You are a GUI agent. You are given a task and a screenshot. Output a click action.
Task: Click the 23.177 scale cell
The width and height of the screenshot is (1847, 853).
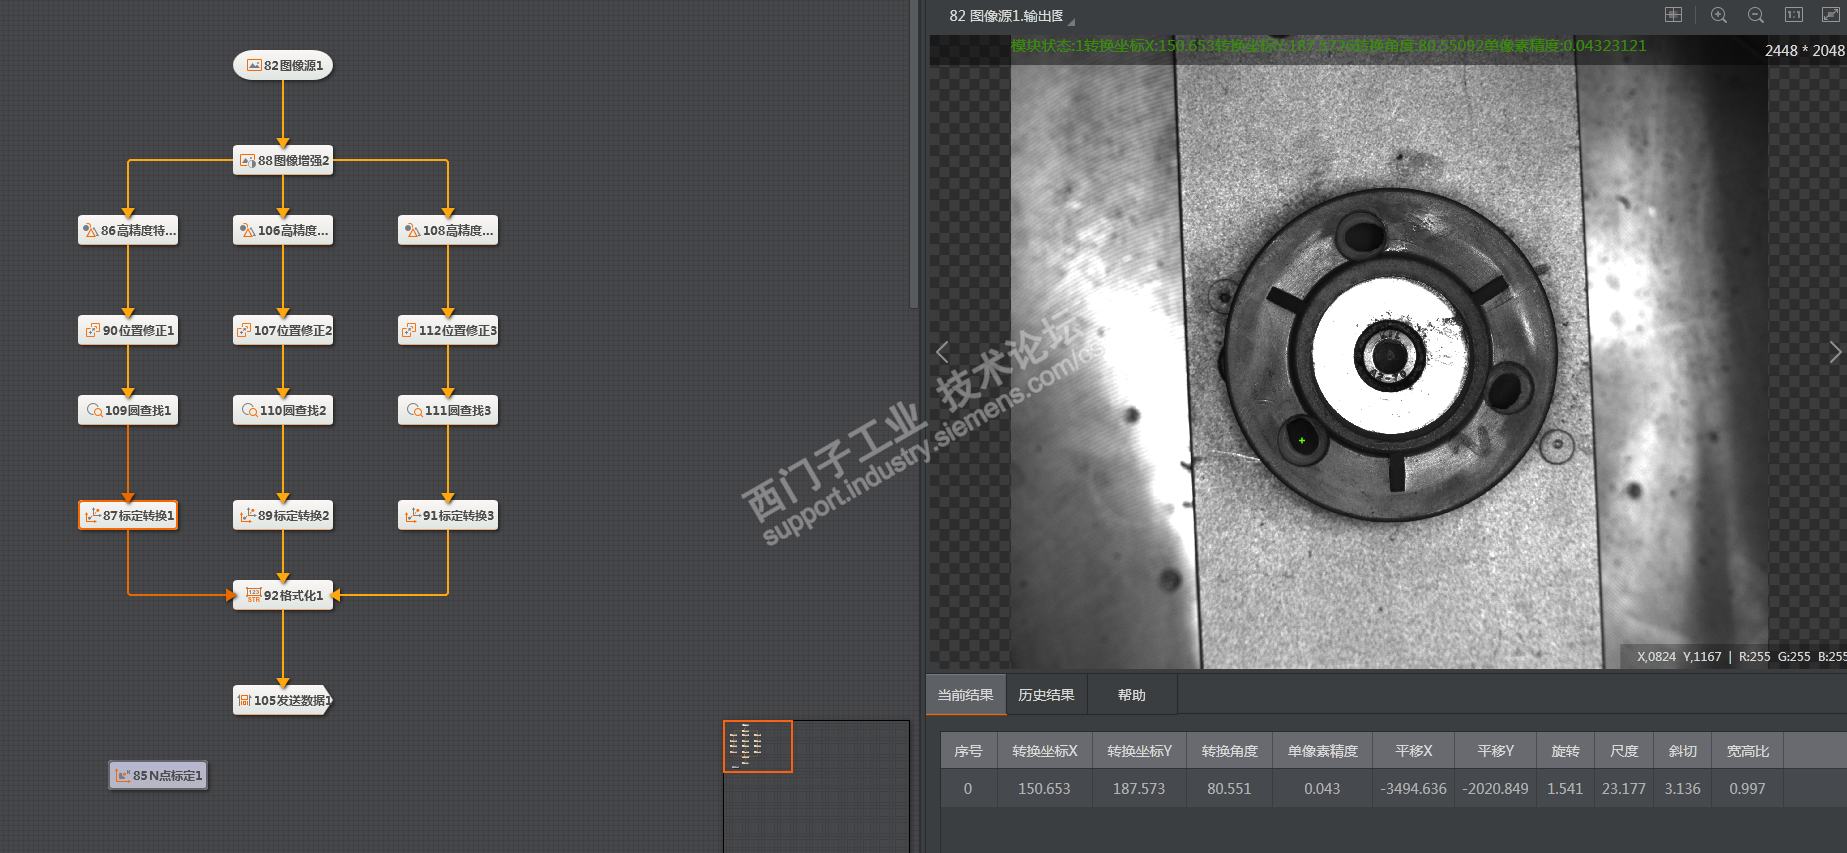point(1624,788)
